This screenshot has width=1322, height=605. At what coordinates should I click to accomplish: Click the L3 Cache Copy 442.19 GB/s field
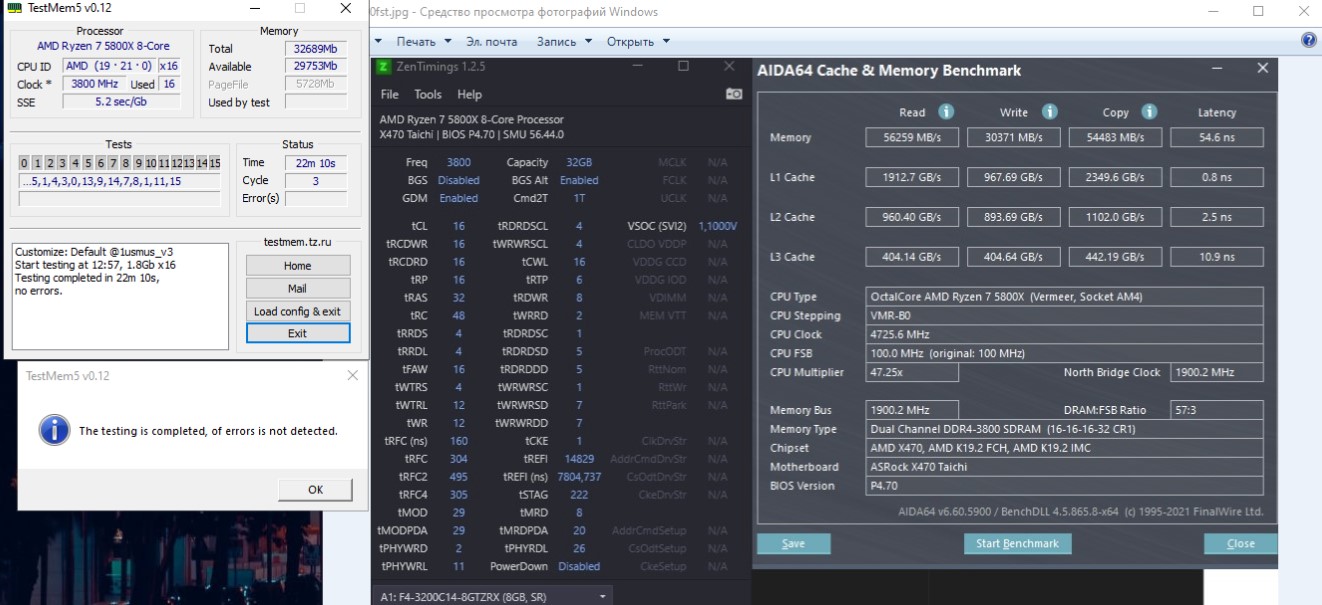click(x=1115, y=258)
